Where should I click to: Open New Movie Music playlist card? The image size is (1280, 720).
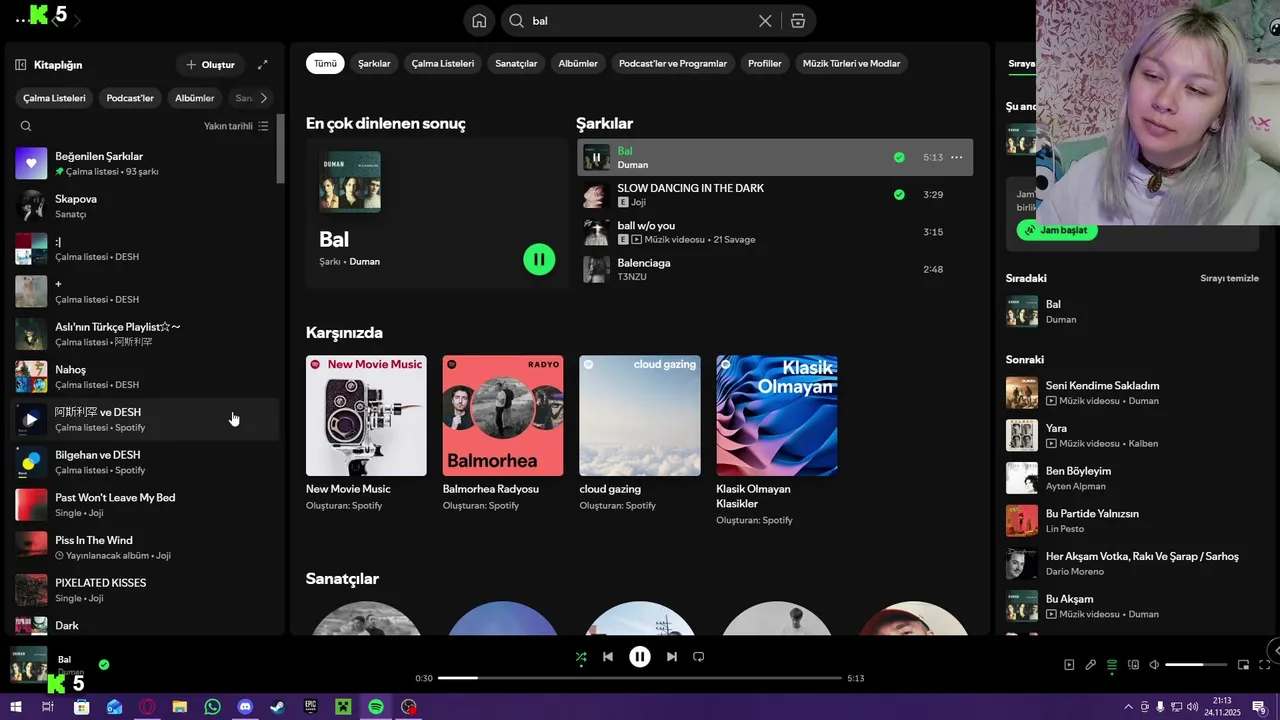366,433
